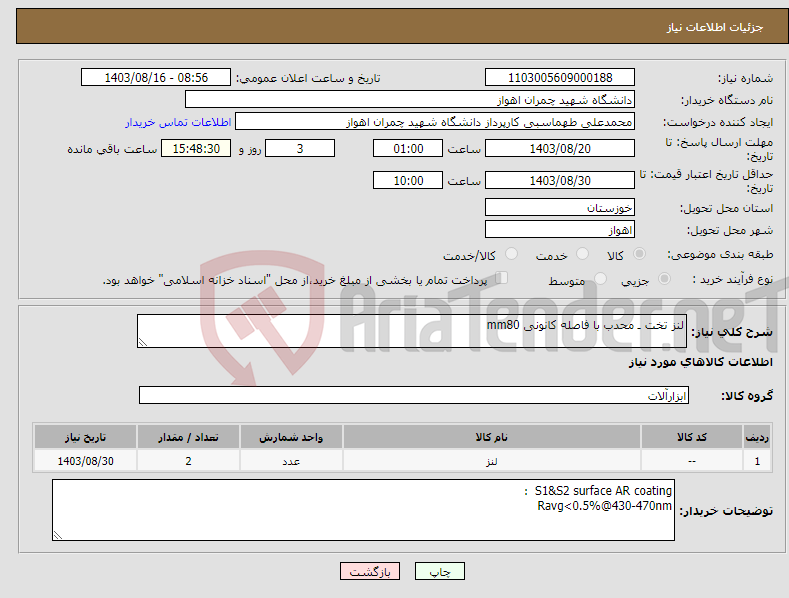The height and width of the screenshot is (598, 789).
Task: Click the quantity cell showing 2
Action: click(x=188, y=461)
